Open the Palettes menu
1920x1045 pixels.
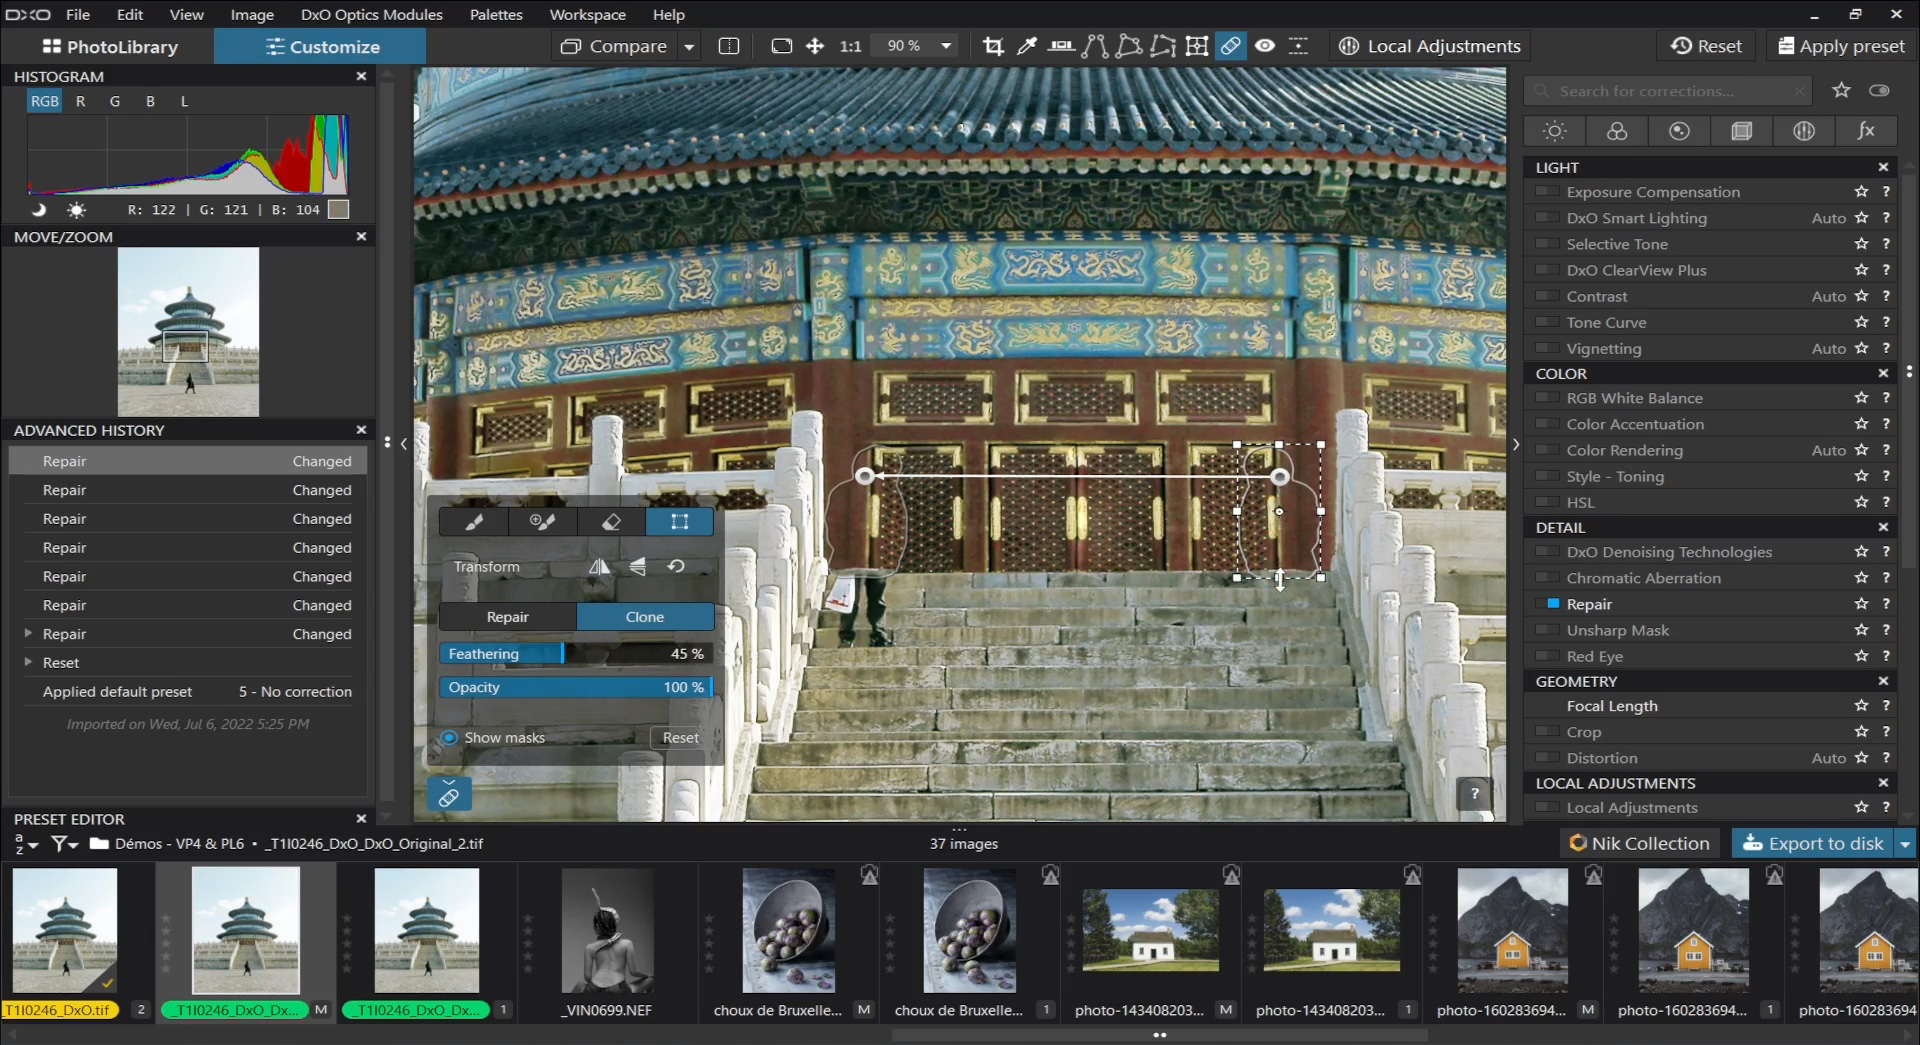click(496, 14)
